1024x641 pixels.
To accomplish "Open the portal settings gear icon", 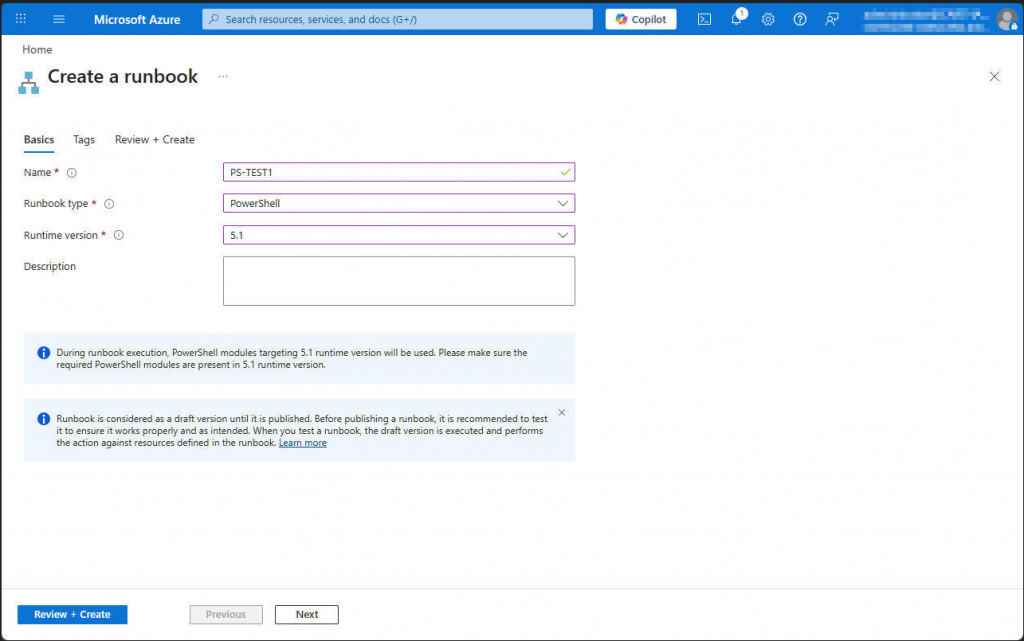I will click(x=768, y=18).
